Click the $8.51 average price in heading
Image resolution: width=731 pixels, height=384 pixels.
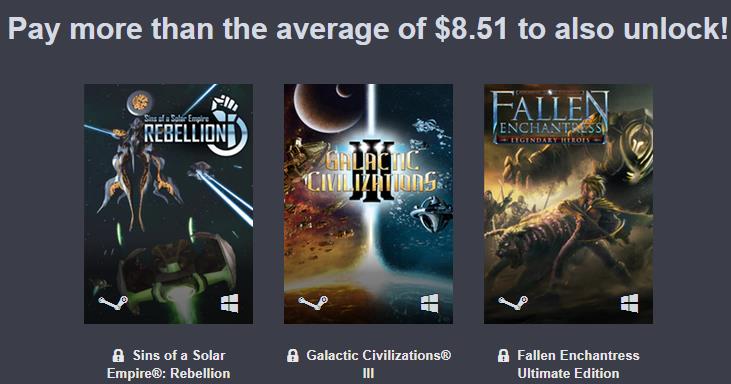coord(470,28)
